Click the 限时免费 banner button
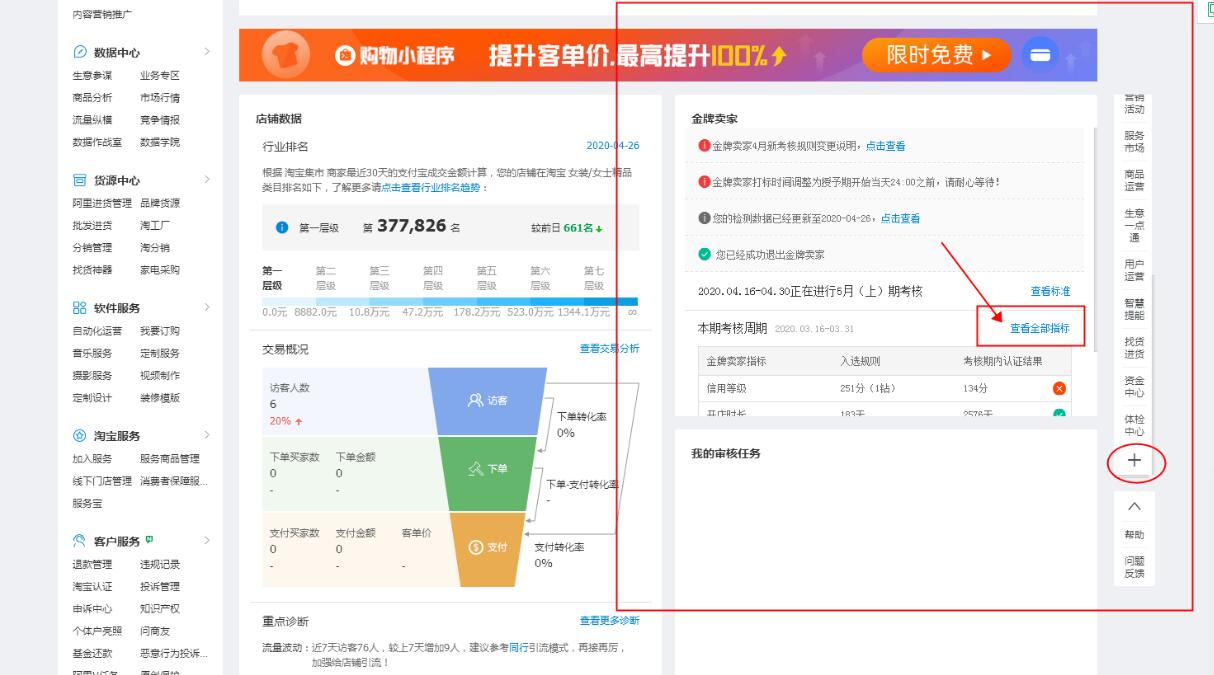1214x675 pixels. tap(936, 56)
